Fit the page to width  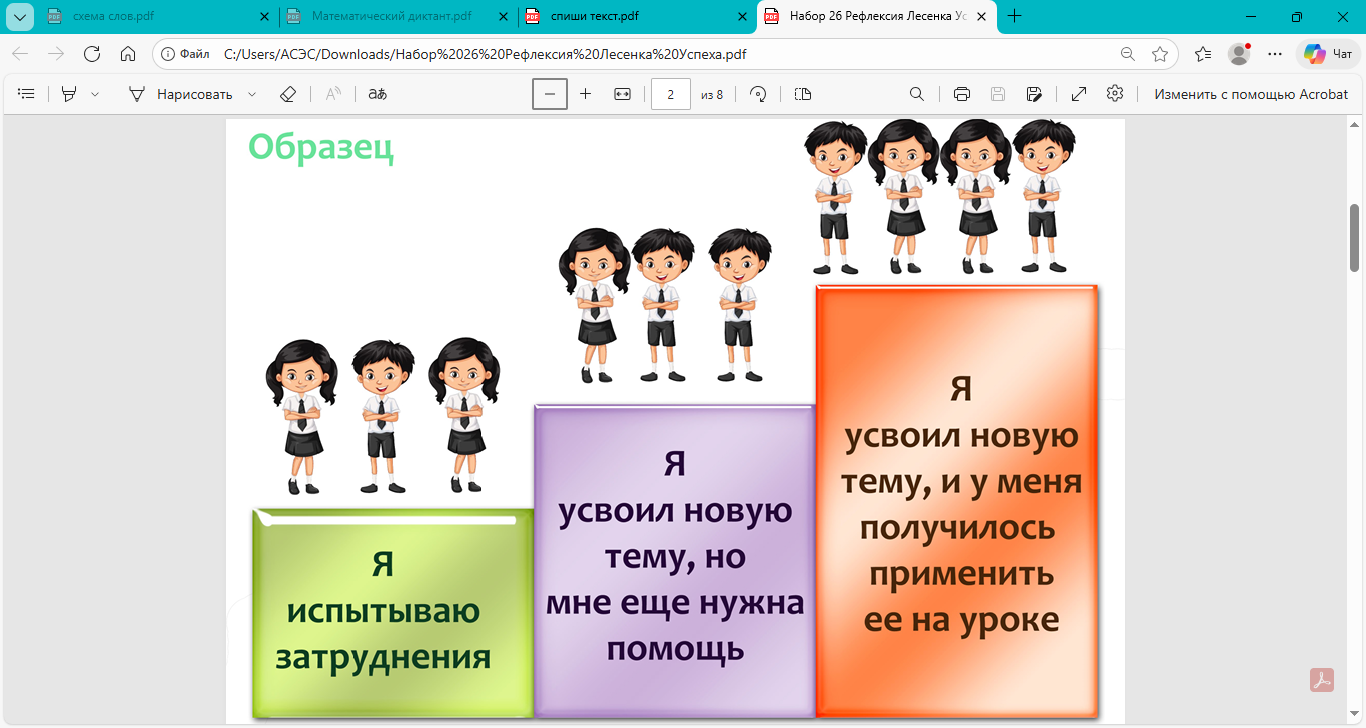[622, 94]
